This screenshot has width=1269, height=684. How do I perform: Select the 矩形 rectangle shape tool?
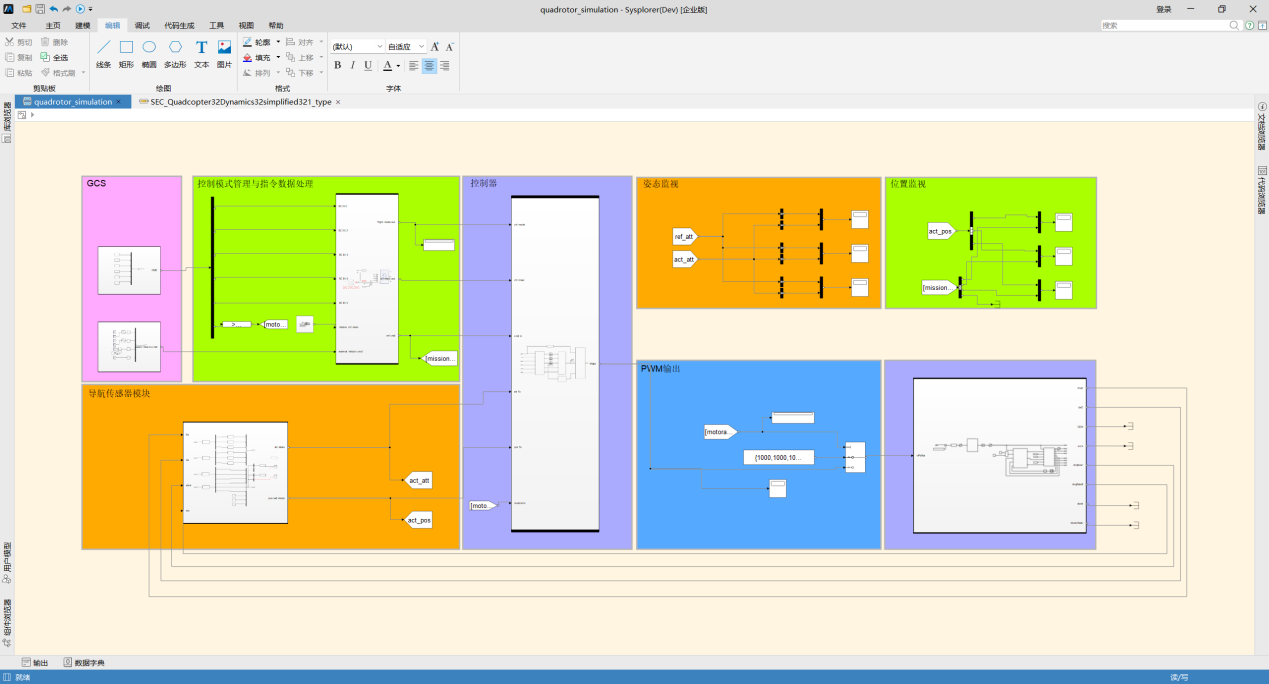126,52
